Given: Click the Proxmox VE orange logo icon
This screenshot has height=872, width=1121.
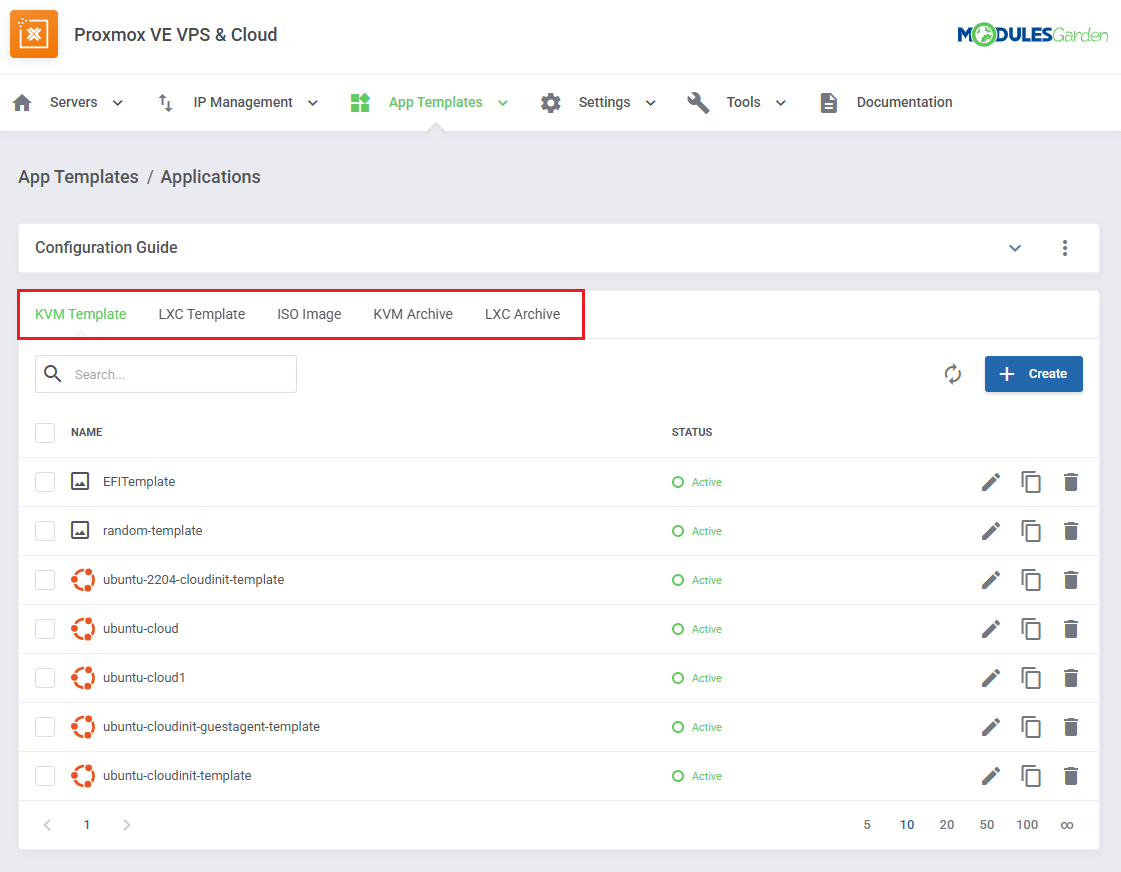Looking at the screenshot, I should (x=34, y=34).
